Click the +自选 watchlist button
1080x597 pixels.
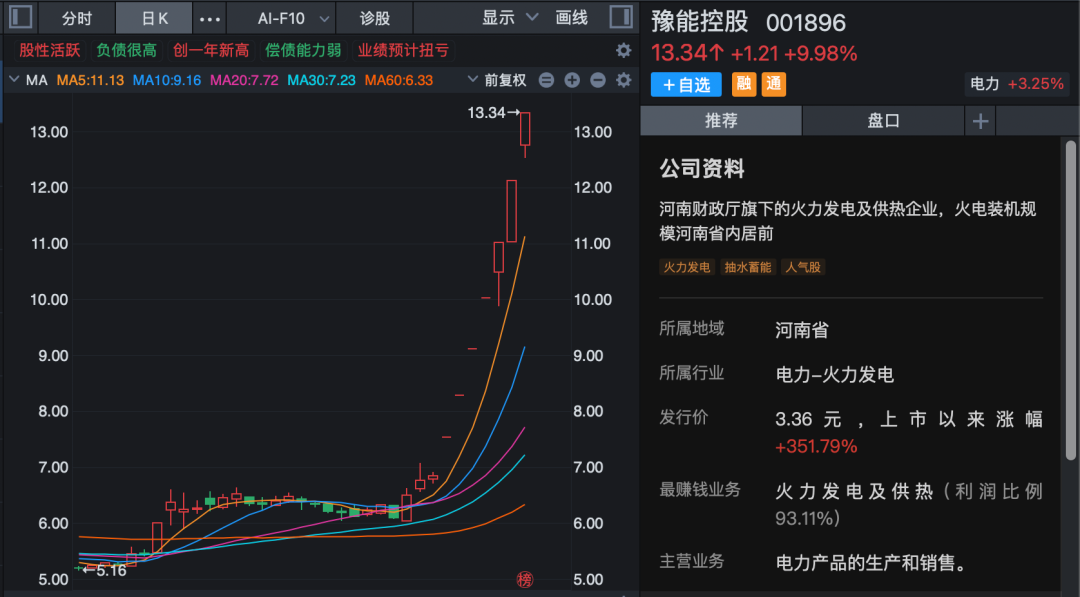(x=687, y=84)
